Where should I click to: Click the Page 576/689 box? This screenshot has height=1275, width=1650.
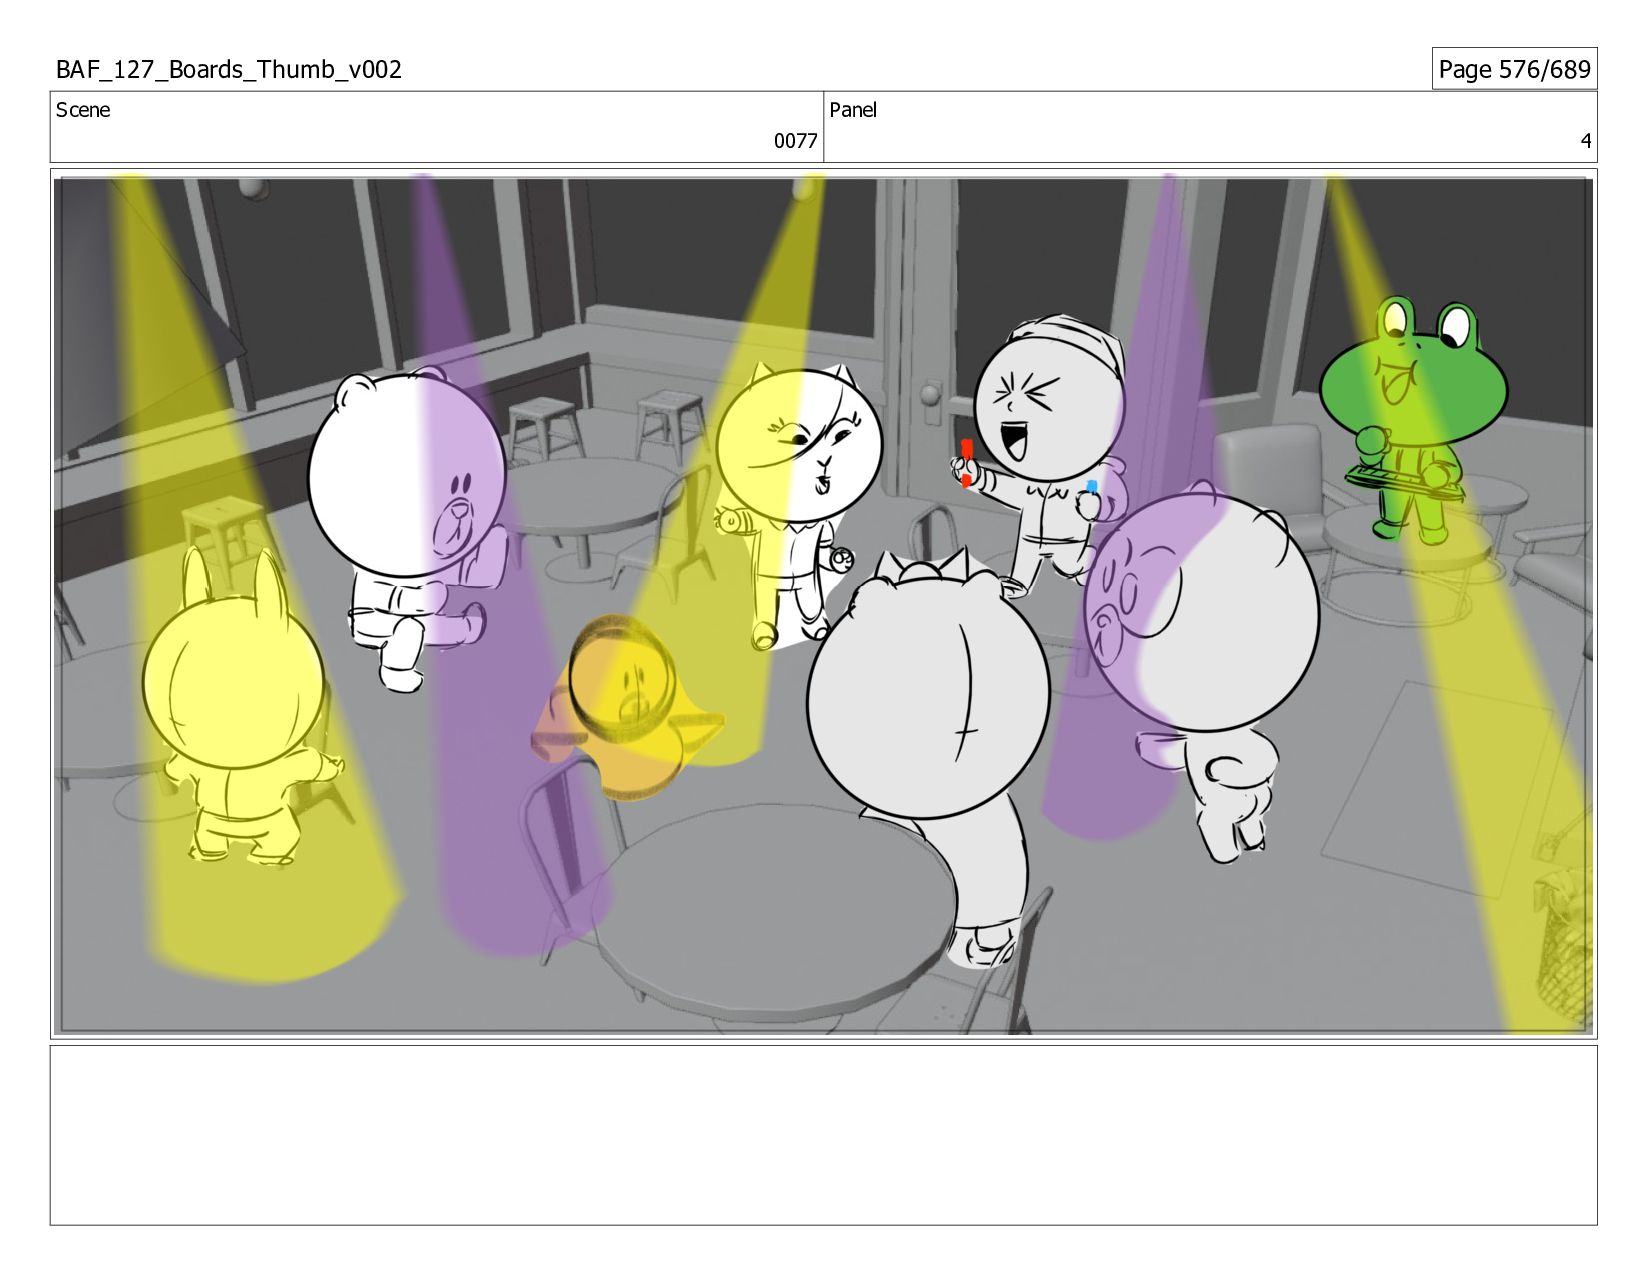coord(1514,69)
